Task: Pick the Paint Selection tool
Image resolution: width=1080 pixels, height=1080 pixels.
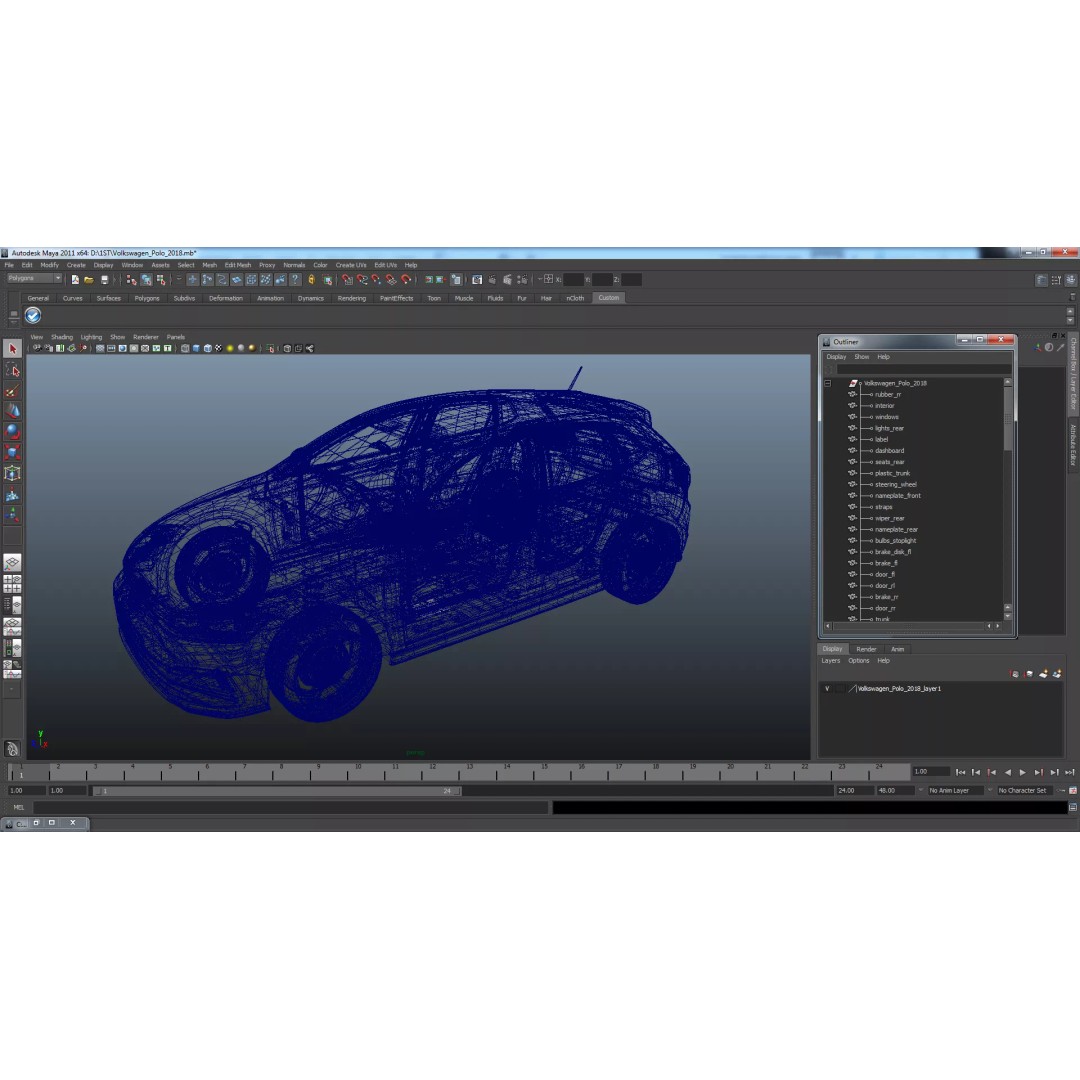Action: coord(12,391)
